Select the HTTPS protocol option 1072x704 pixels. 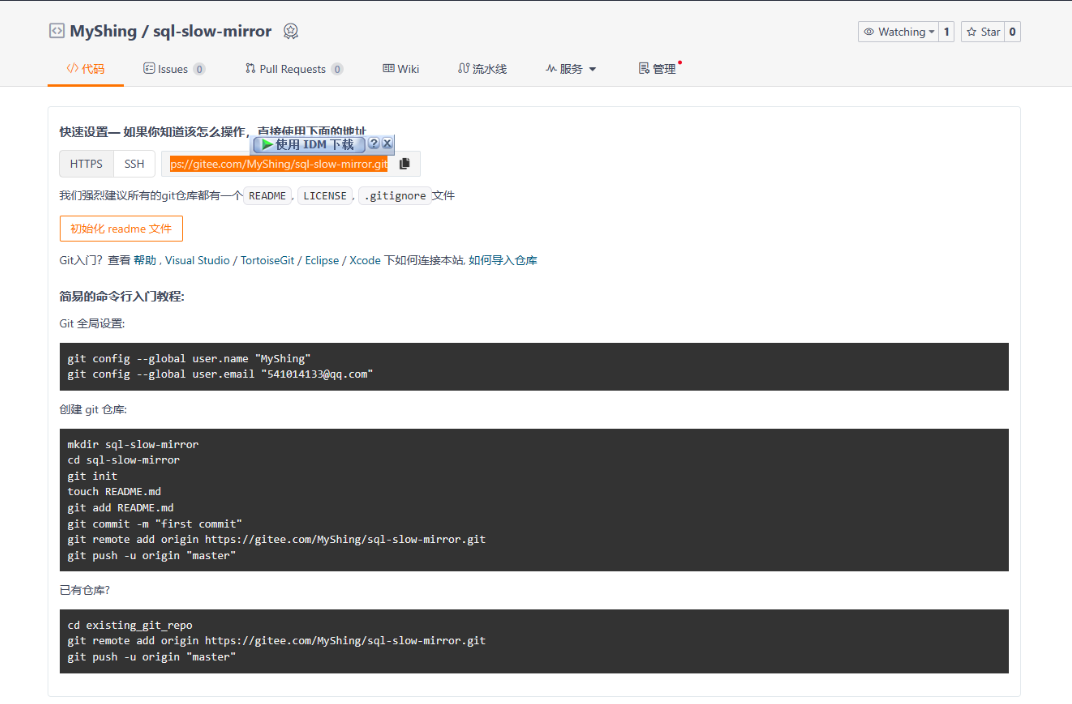coord(86,163)
